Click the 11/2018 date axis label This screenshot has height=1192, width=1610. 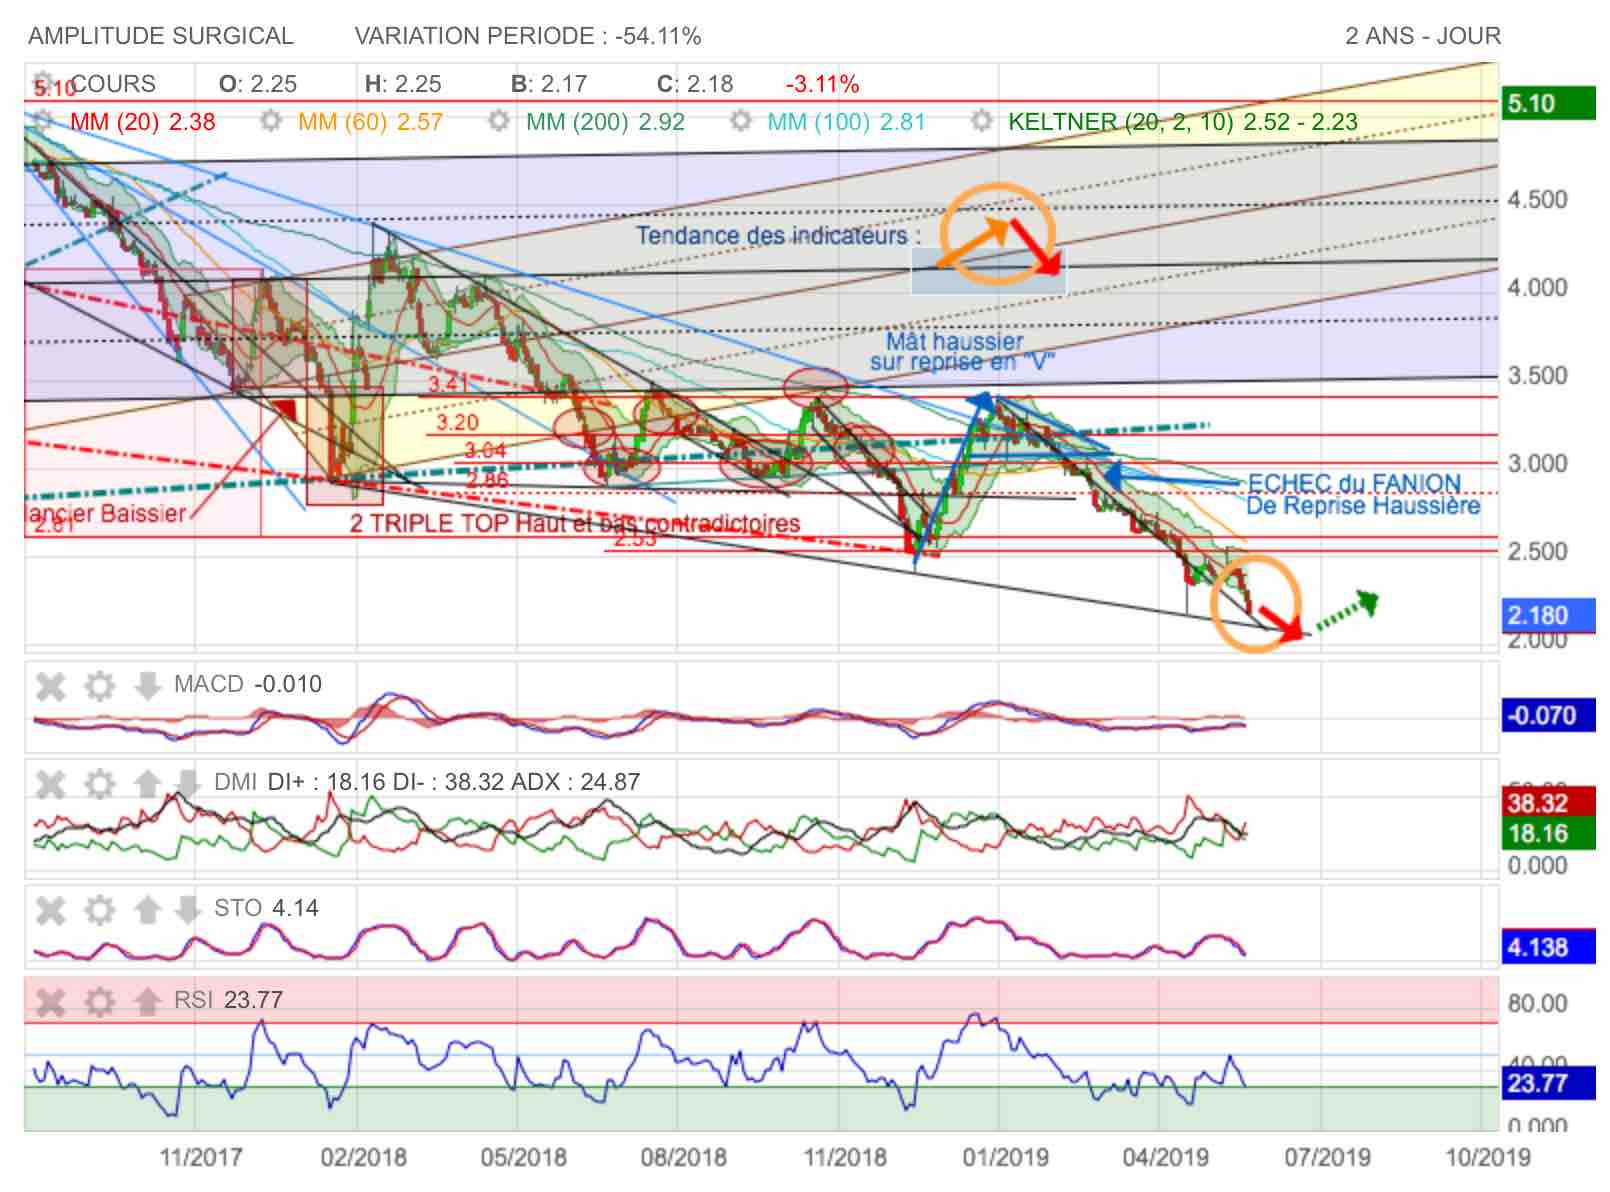(x=846, y=1157)
